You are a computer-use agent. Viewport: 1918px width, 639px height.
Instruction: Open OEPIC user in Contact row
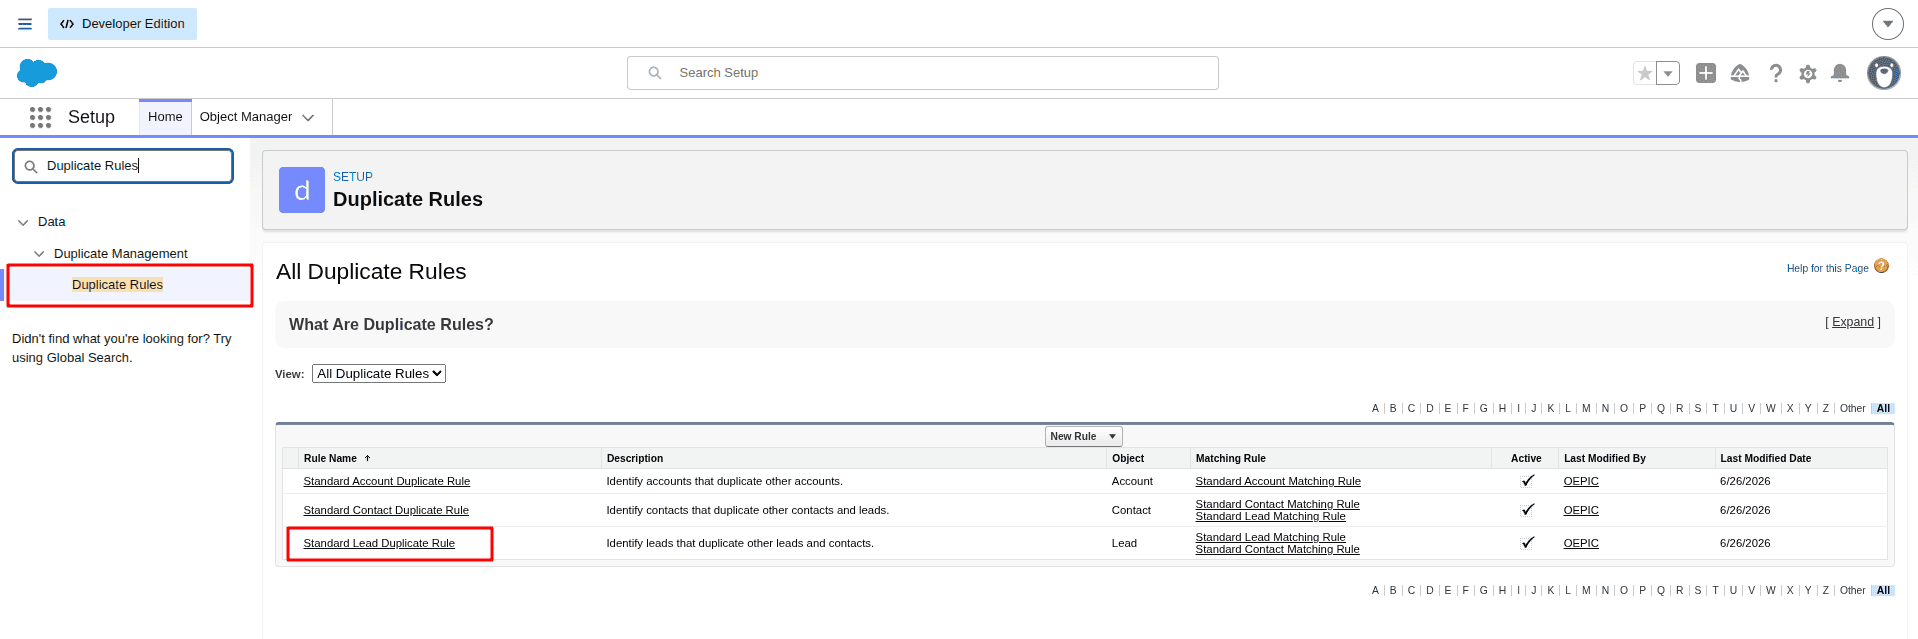[x=1581, y=511]
